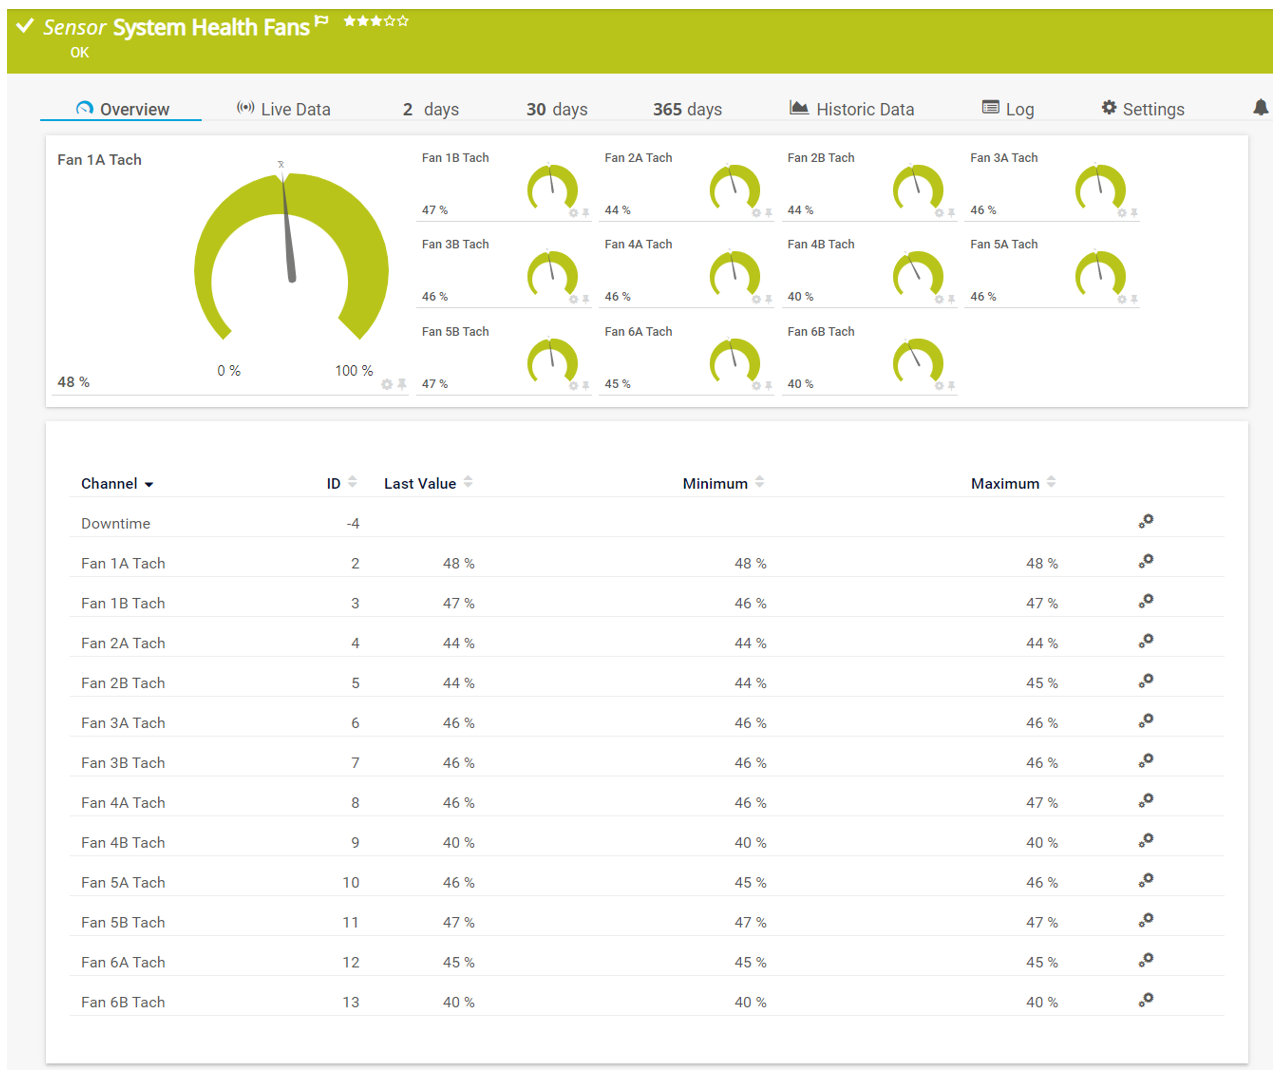Click the gear icon on Fan 2A Tach gauge
Viewport: 1274px width, 1075px height.
point(756,213)
